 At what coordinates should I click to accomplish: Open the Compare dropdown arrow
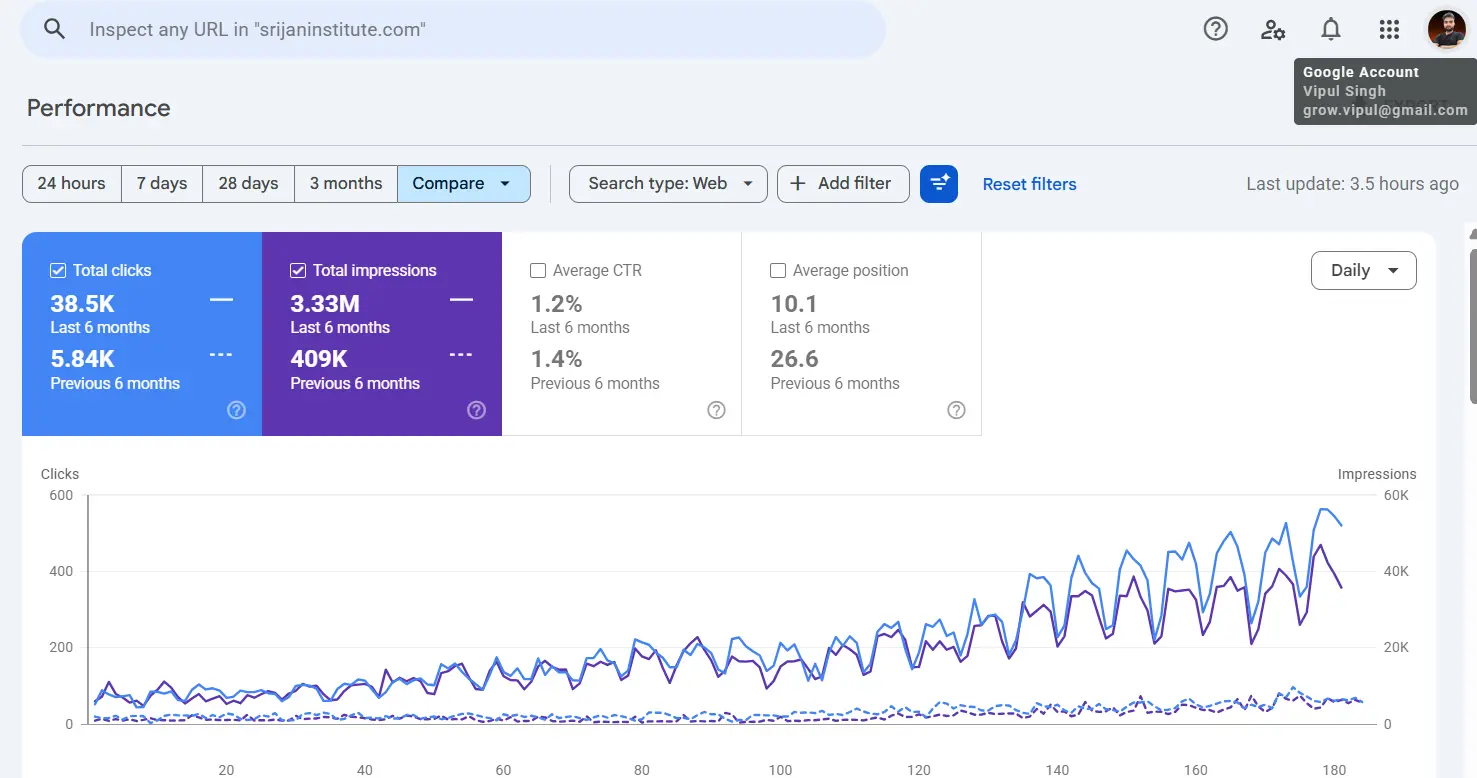tap(505, 184)
